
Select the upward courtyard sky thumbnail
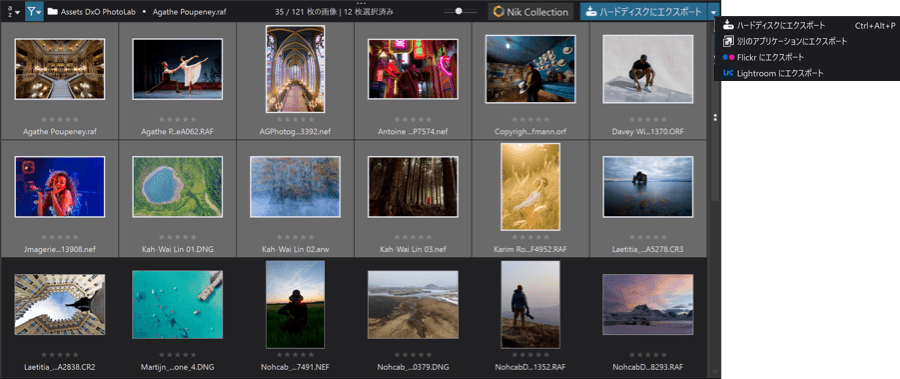(60, 304)
